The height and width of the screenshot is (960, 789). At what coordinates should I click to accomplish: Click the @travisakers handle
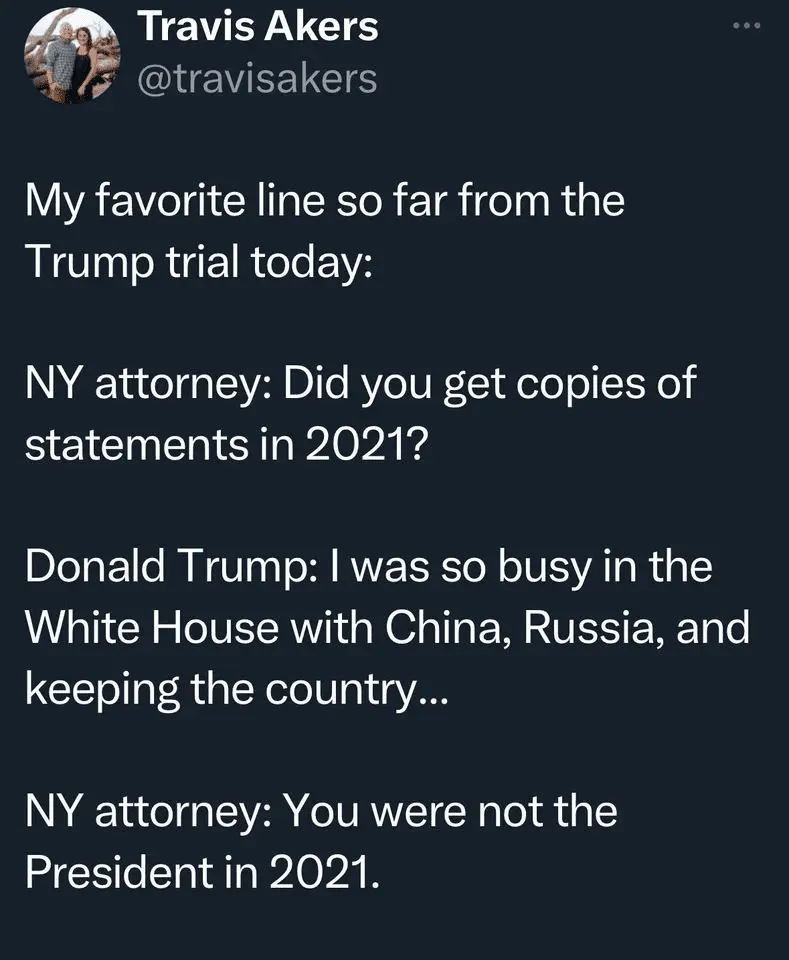255,78
